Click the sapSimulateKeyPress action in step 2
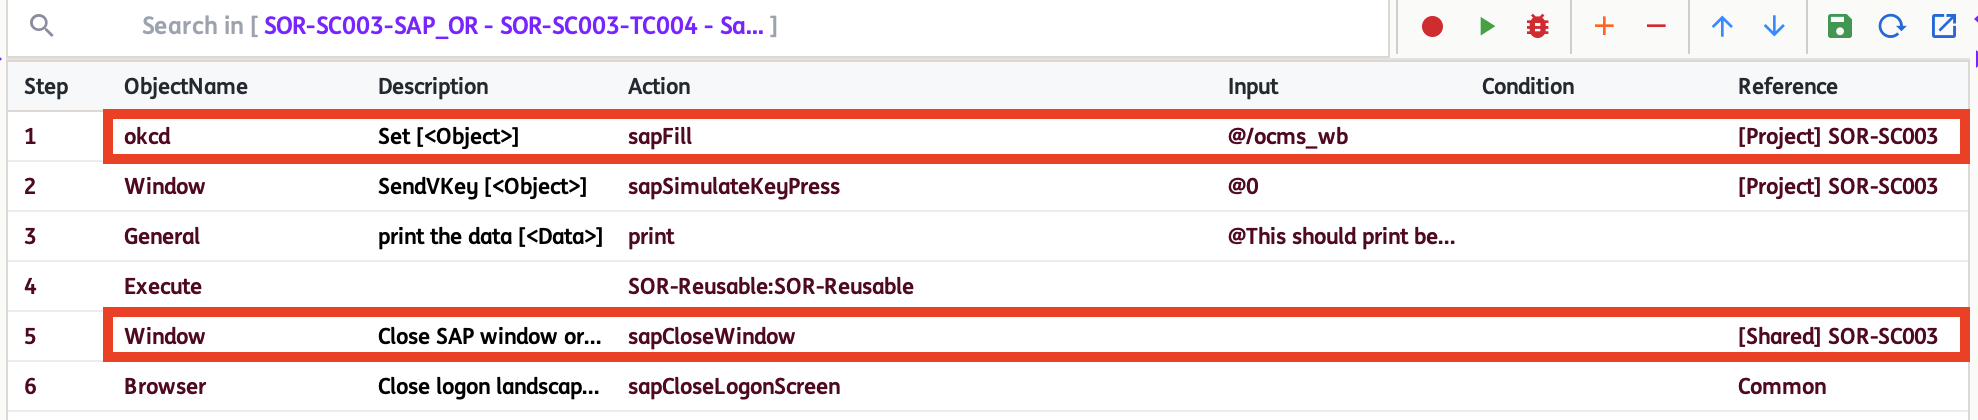 click(734, 186)
